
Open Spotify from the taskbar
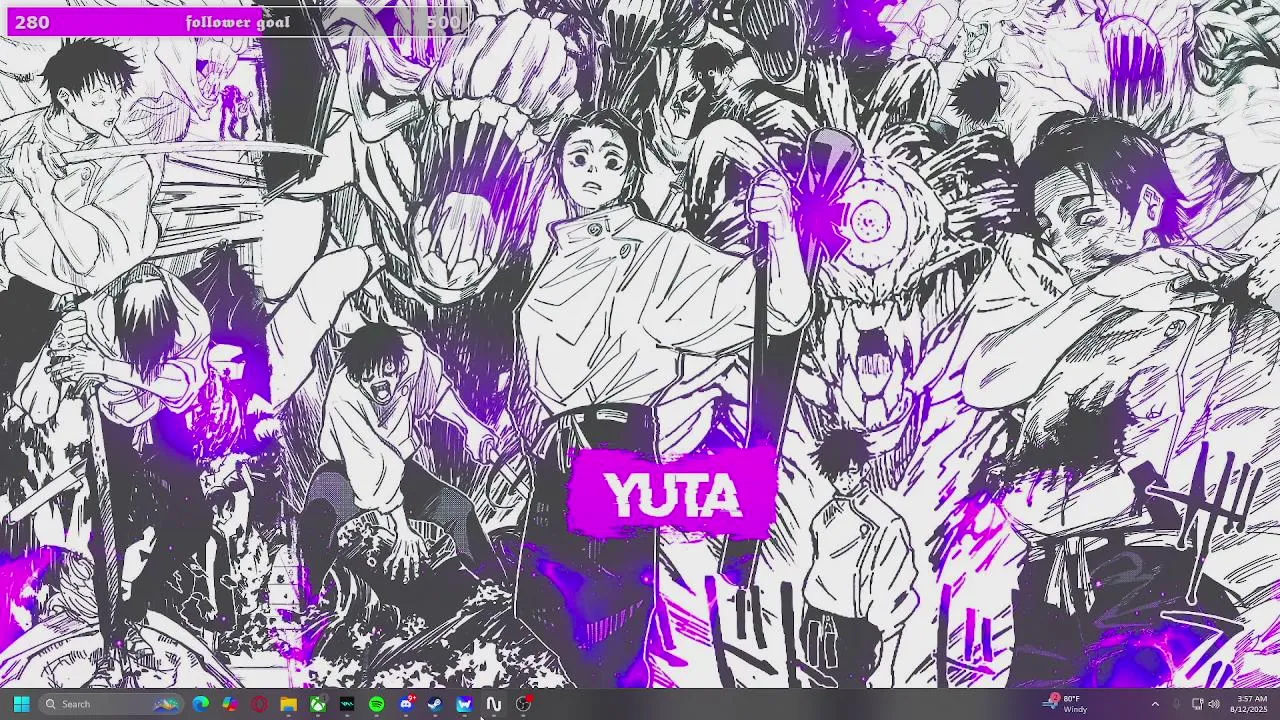376,704
